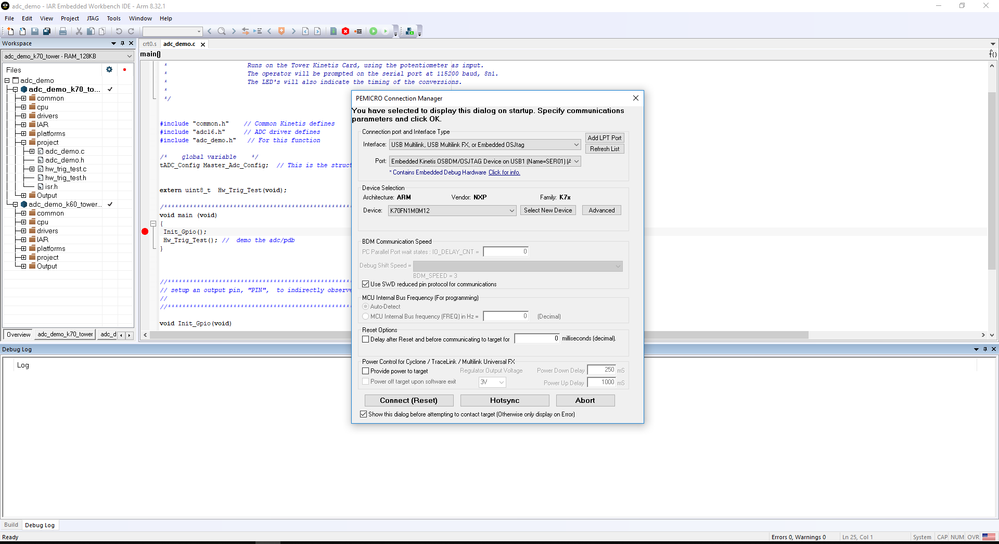Click the green Download and Debug icon
Viewport: 999px width, 544px height.
[x=373, y=31]
